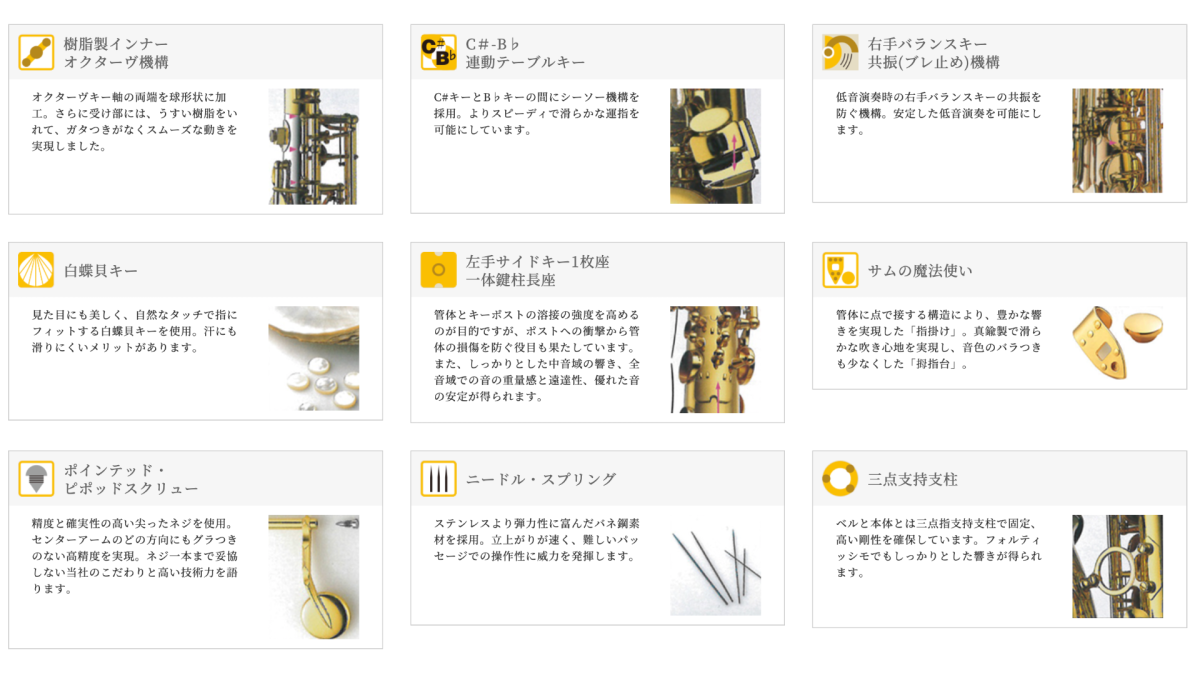Click the 三点支持支柱 ring icon
Viewport: 1200px width, 675px height.
(x=840, y=479)
